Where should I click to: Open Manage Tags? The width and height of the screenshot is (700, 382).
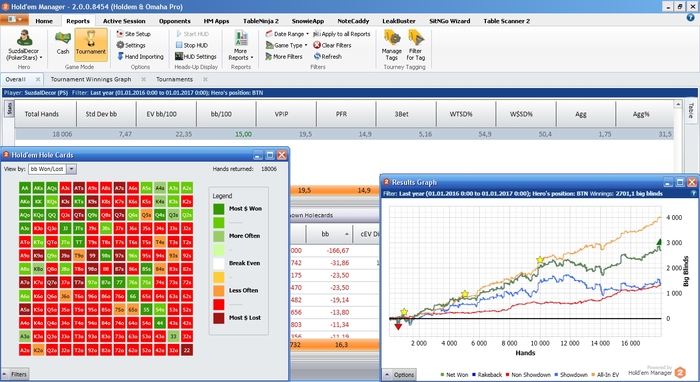coord(392,46)
